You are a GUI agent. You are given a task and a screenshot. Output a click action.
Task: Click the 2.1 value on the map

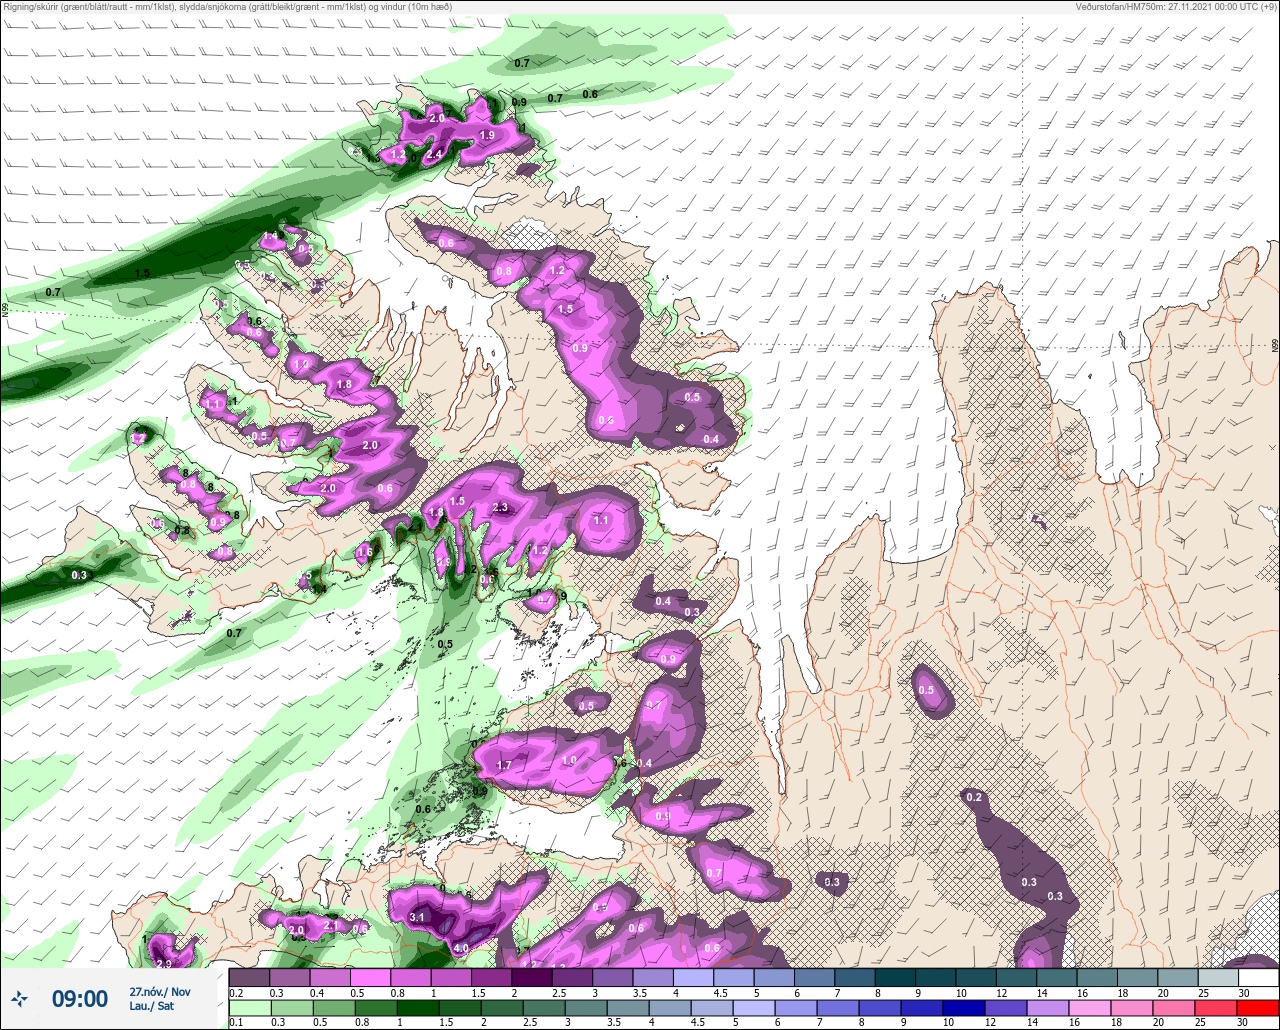[331, 925]
